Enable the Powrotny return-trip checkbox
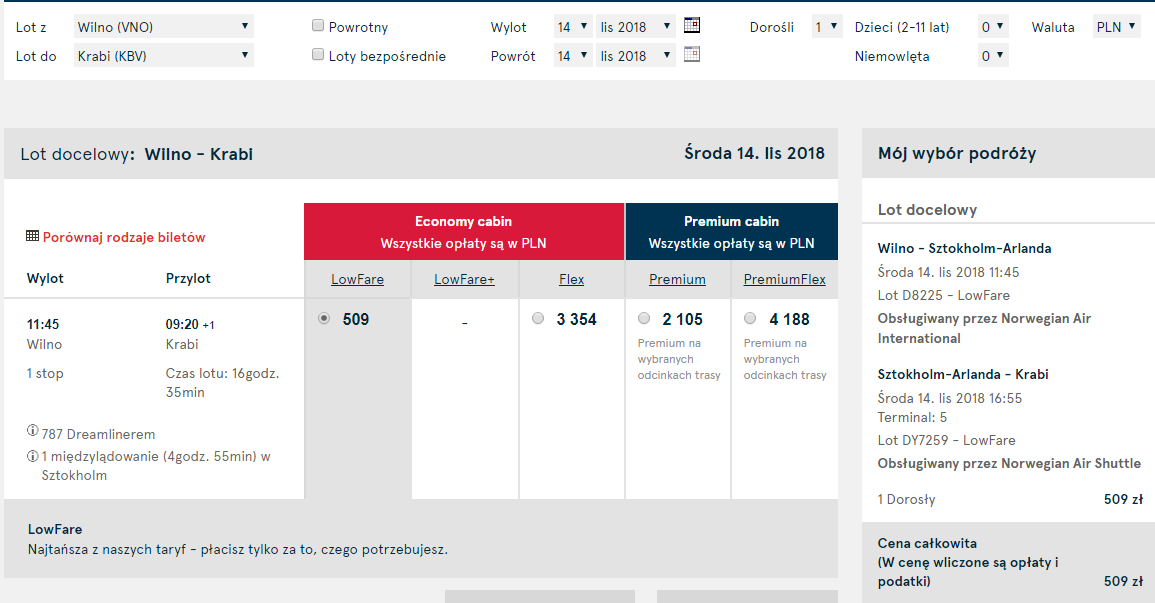Viewport: 1155px width, 603px height. click(x=318, y=26)
